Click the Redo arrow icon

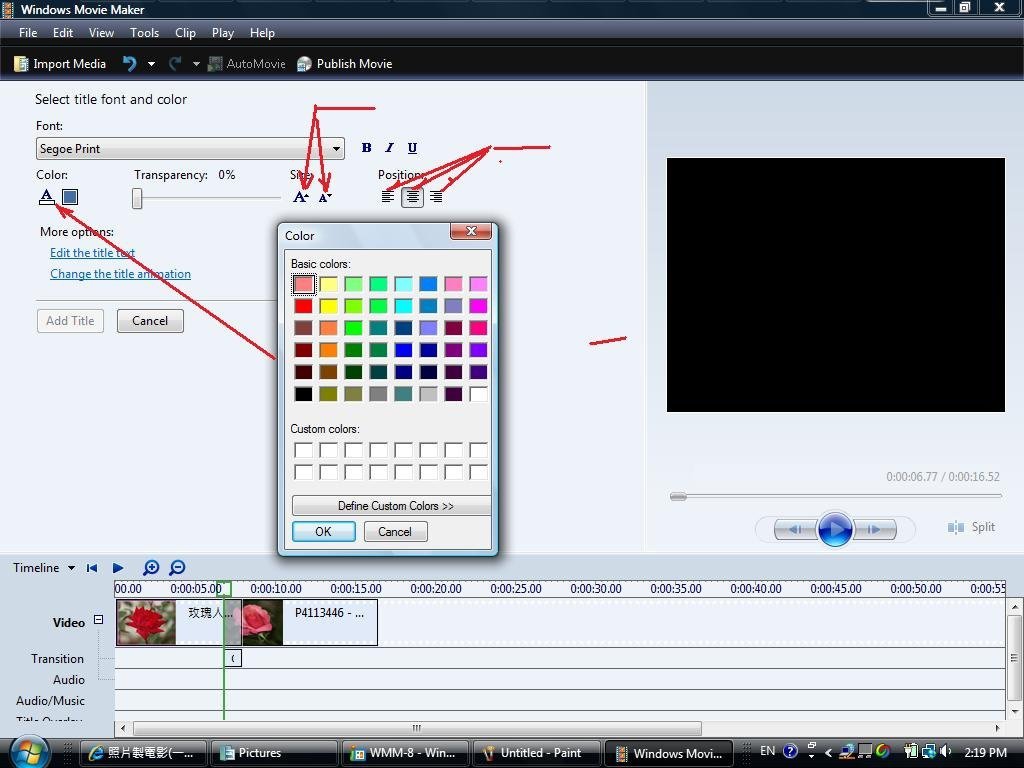[175, 63]
